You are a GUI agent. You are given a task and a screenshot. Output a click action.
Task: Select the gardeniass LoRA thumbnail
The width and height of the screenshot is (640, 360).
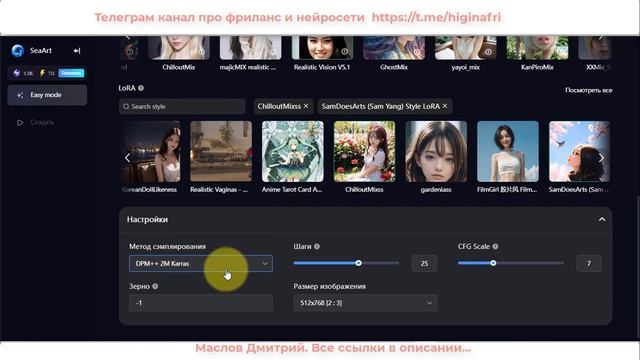click(x=436, y=151)
